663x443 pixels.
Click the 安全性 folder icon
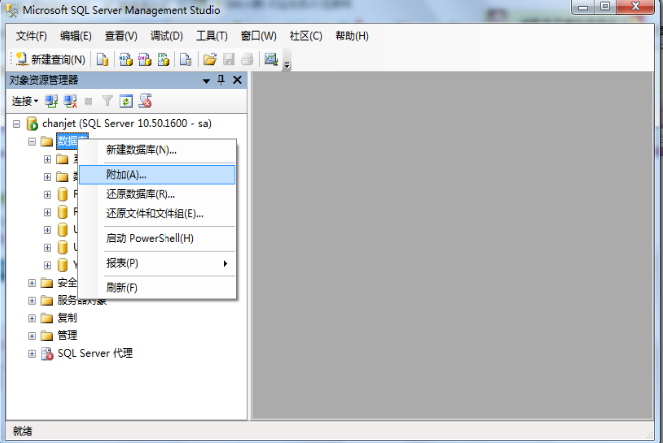[47, 282]
